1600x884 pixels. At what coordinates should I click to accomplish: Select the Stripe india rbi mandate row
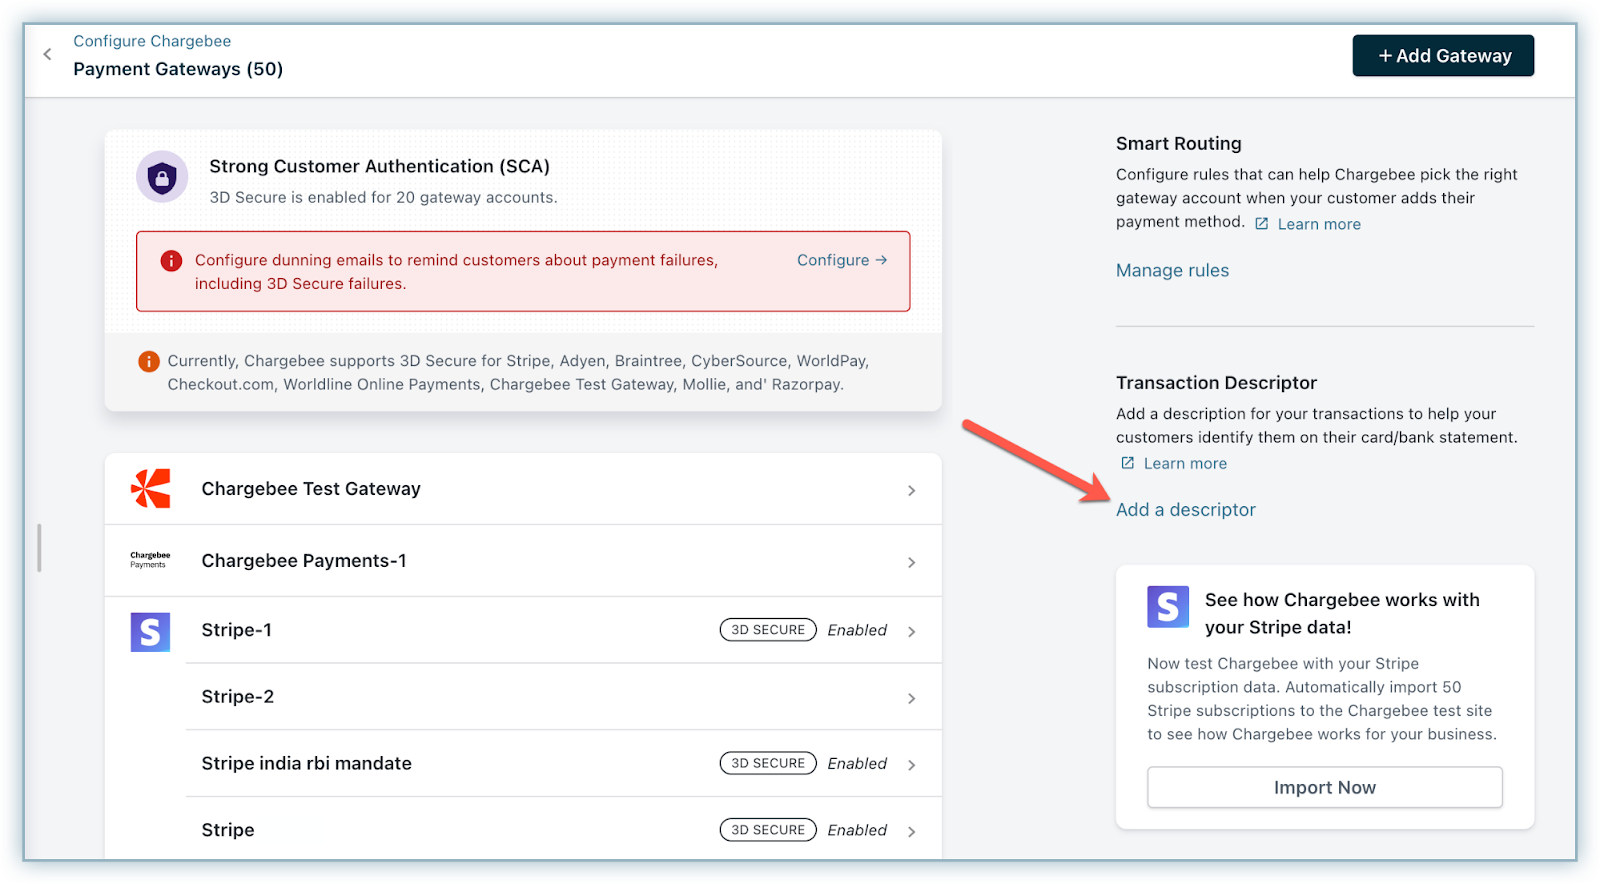point(306,763)
